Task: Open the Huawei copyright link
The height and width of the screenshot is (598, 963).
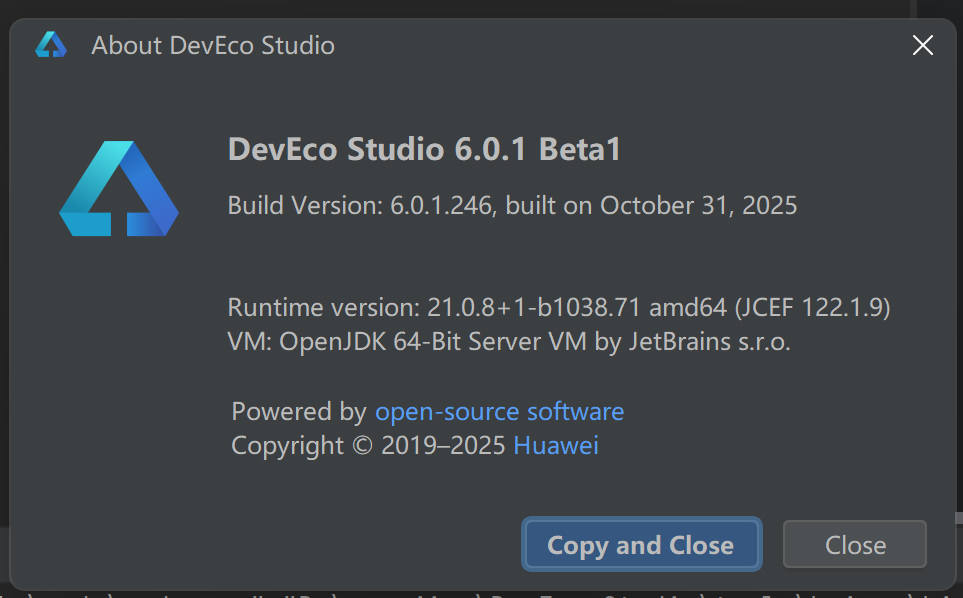Action: [x=555, y=445]
